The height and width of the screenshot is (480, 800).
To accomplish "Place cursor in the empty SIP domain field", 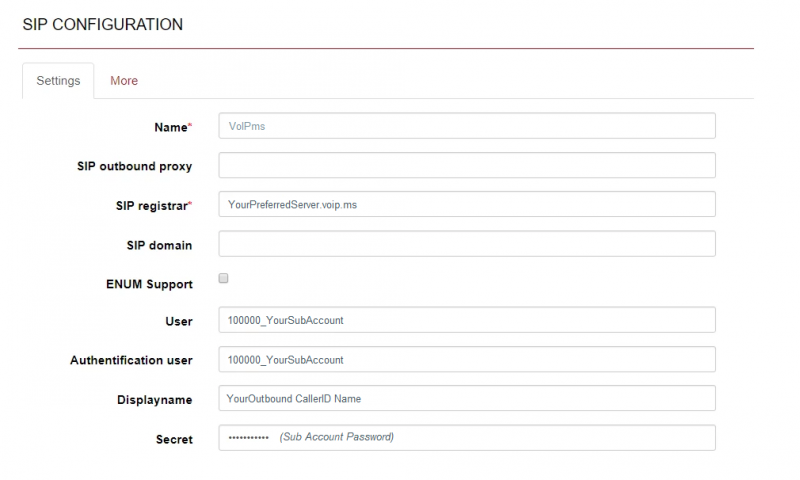I will (x=467, y=244).
